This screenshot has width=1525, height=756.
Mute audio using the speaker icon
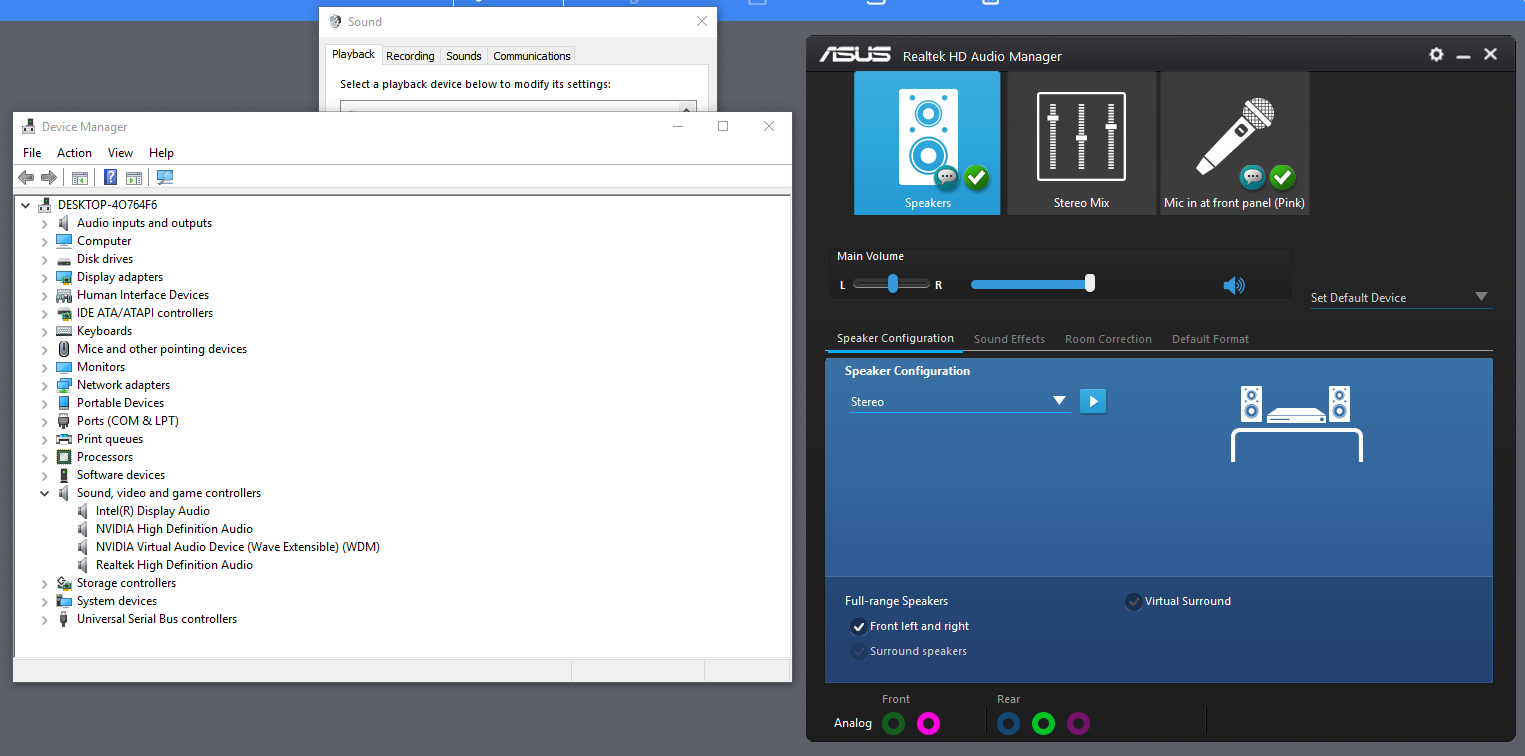pos(1234,284)
